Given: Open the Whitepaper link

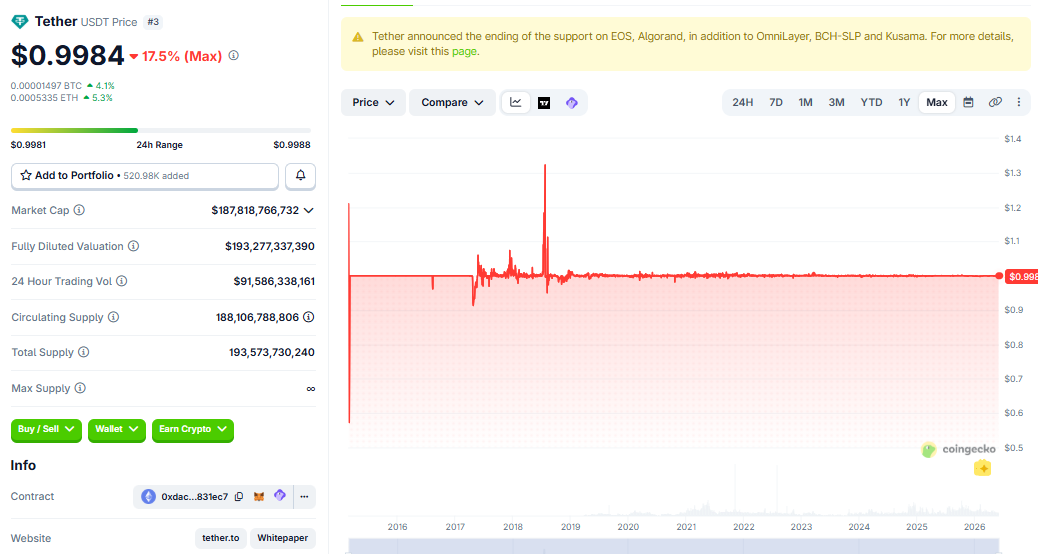Looking at the screenshot, I should tap(283, 538).
